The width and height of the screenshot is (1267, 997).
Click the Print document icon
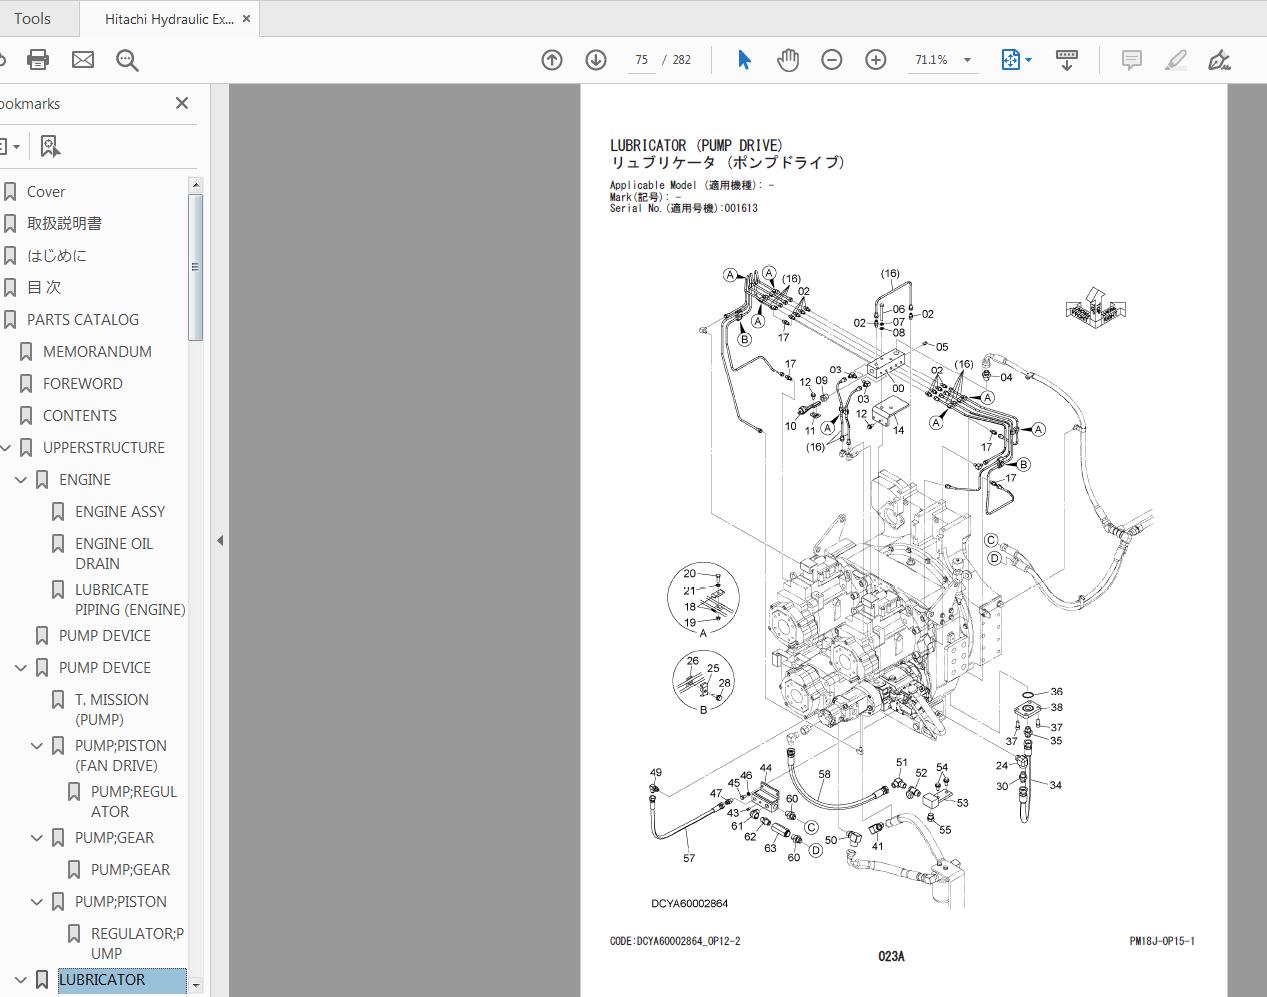(x=37, y=59)
